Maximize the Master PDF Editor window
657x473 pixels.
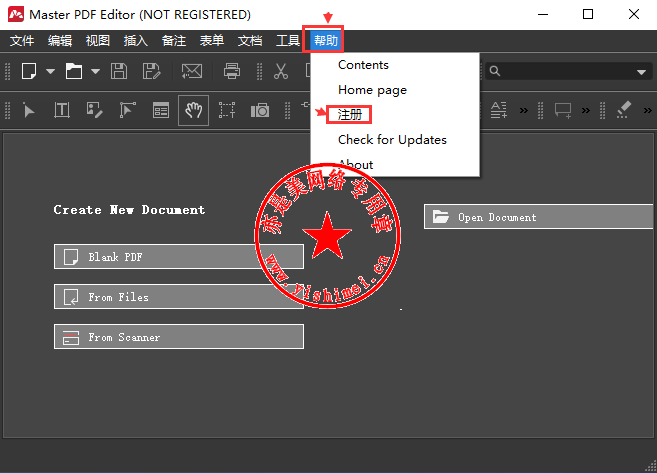click(x=588, y=14)
